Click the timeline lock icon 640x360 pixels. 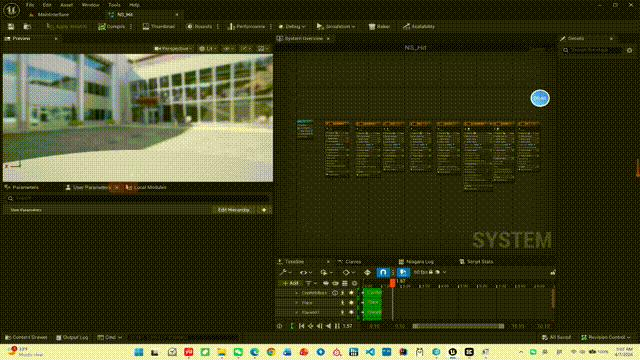click(553, 272)
